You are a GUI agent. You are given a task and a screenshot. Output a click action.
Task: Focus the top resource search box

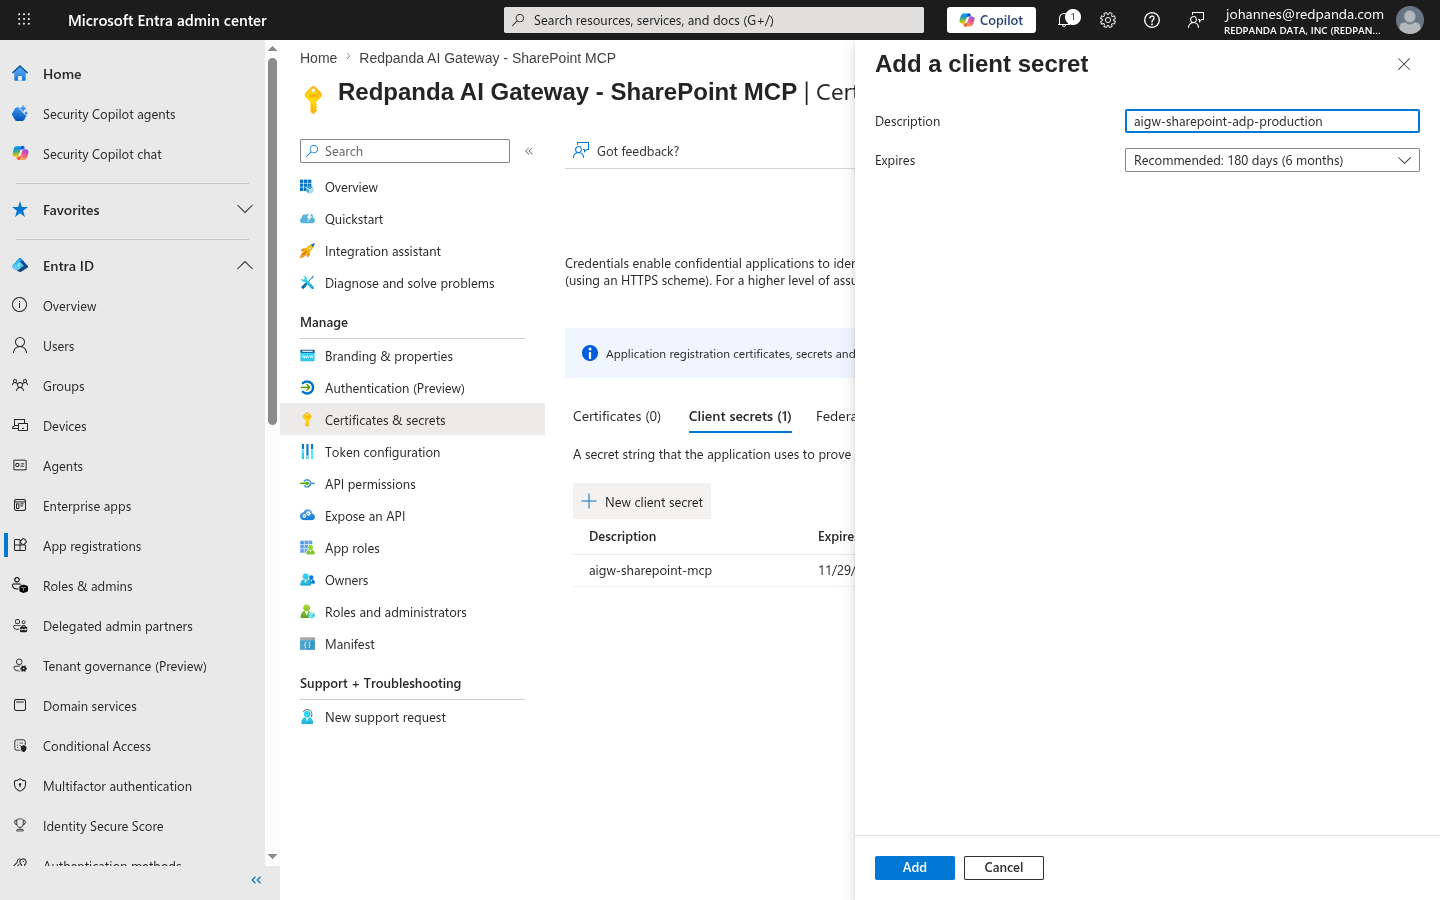point(714,20)
